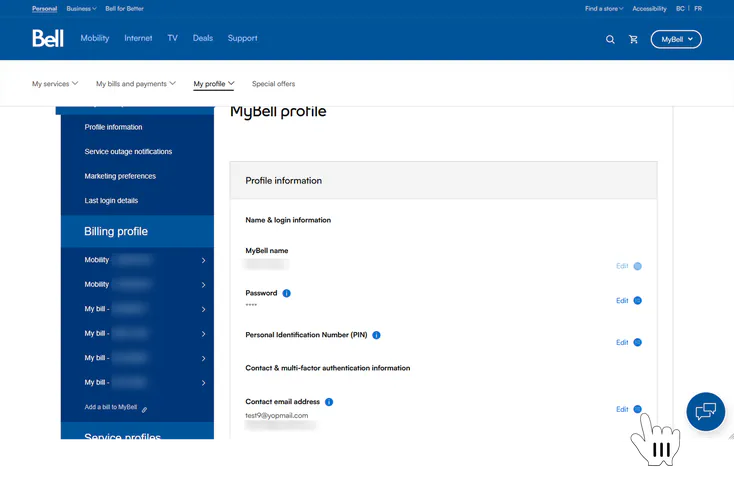Click Edit link for Personal Identification Number
Screen dimensions: 734x480
point(622,342)
